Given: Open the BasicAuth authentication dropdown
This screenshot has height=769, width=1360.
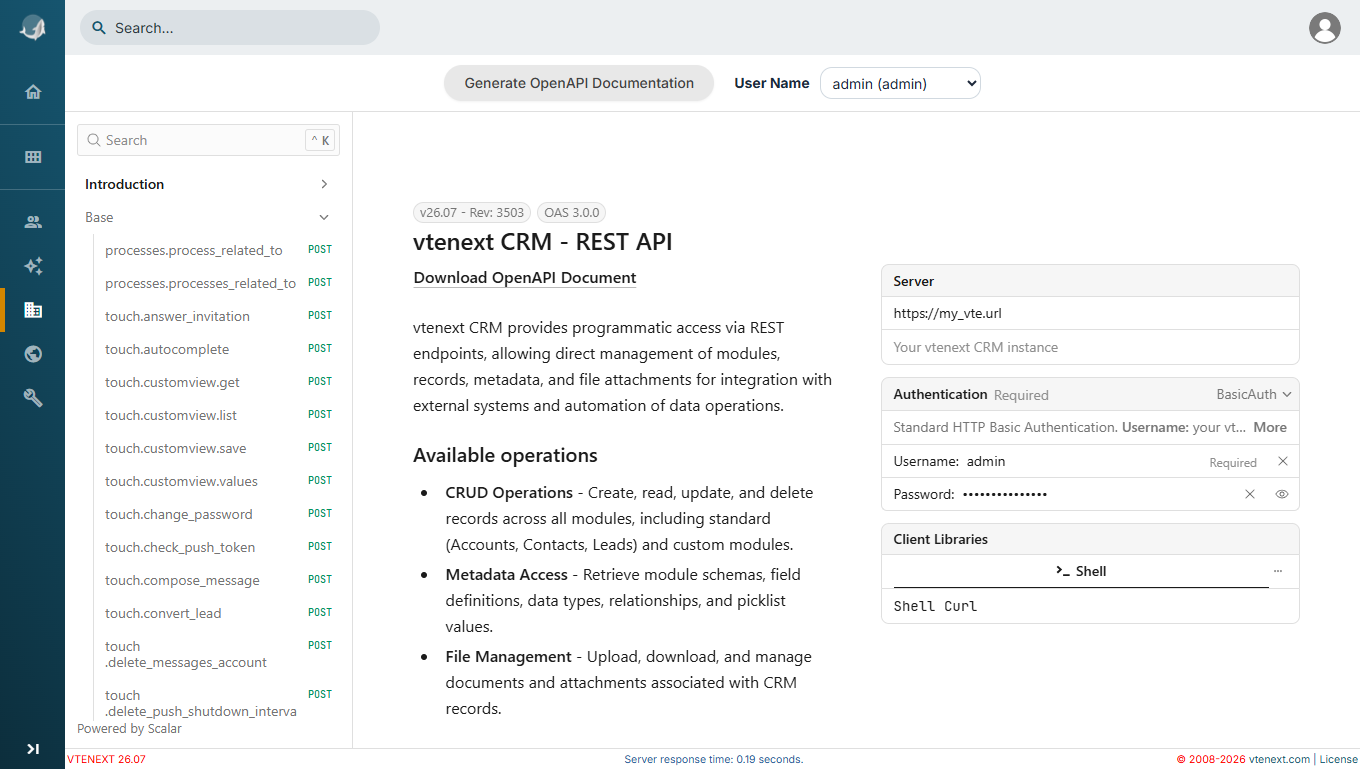Looking at the screenshot, I should pyautogui.click(x=1254, y=394).
